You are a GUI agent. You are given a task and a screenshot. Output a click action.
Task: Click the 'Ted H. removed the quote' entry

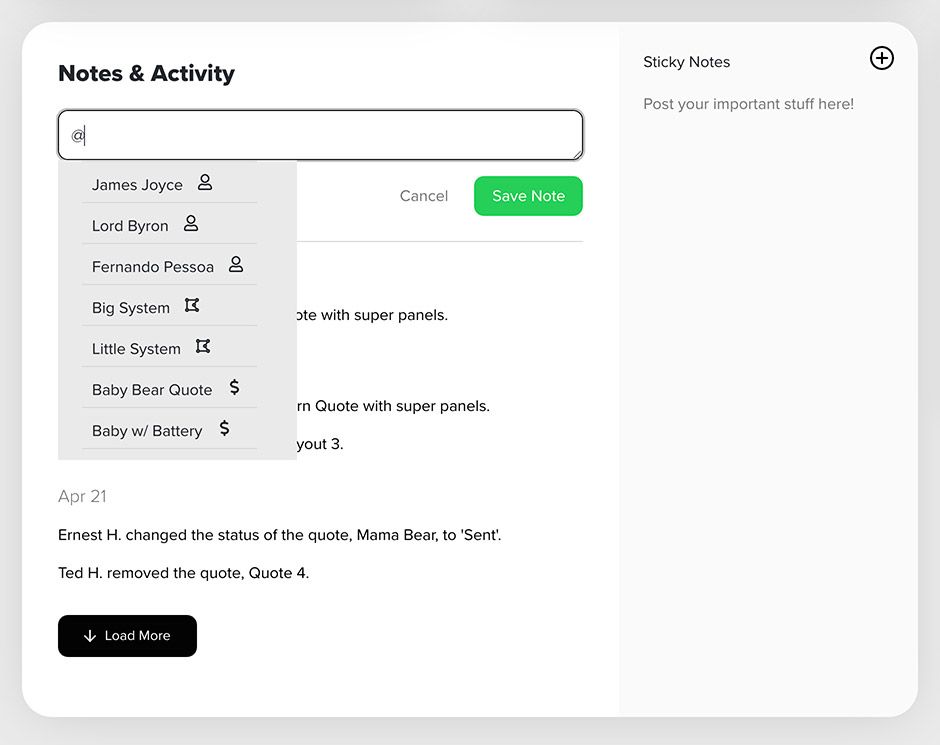pyautogui.click(x=183, y=573)
